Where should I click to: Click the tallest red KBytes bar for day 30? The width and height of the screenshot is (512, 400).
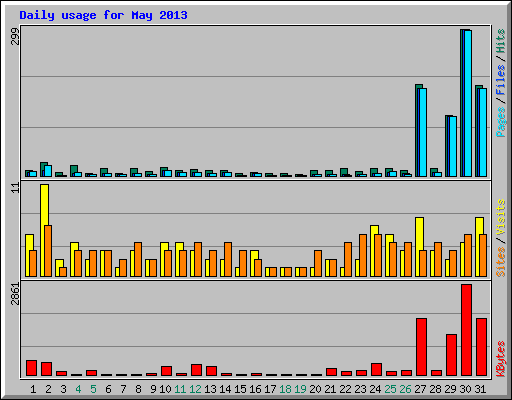click(x=466, y=330)
